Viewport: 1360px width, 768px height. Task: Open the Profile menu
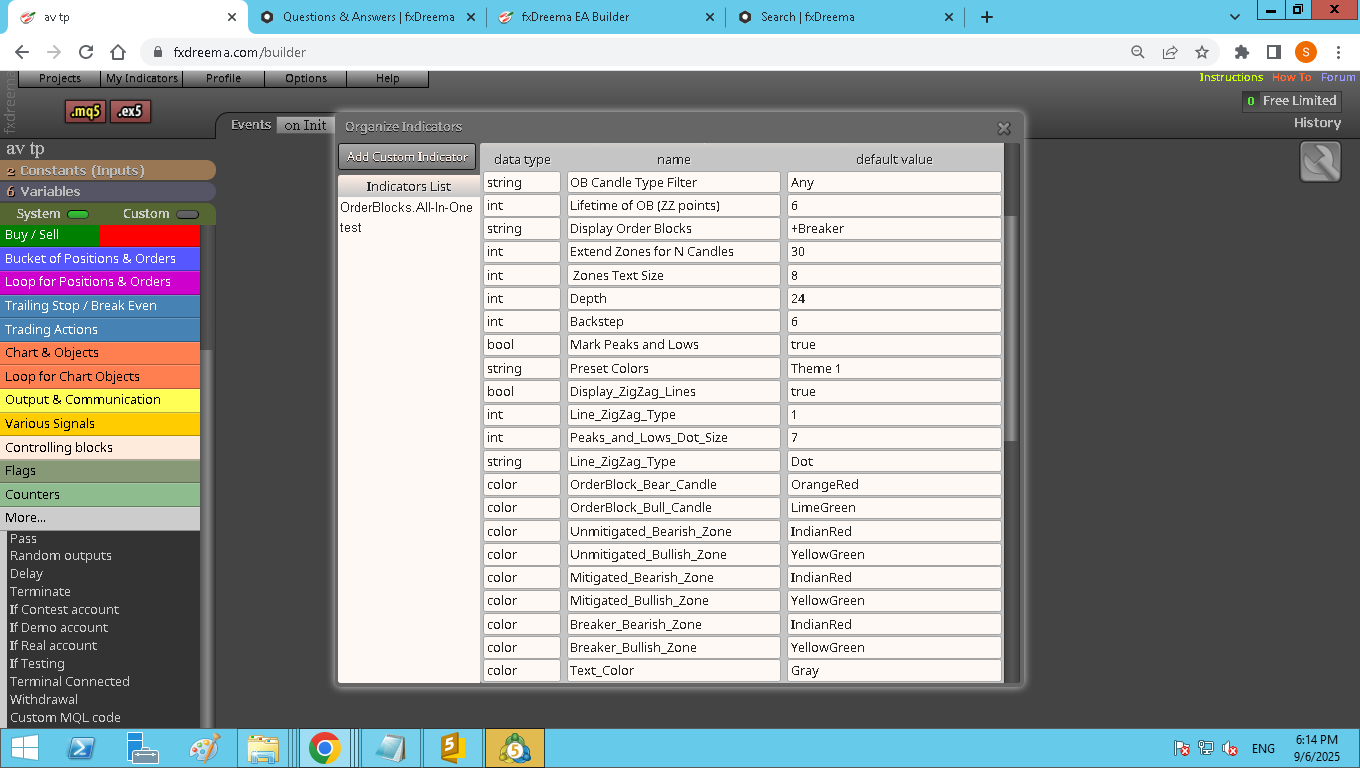click(x=224, y=78)
